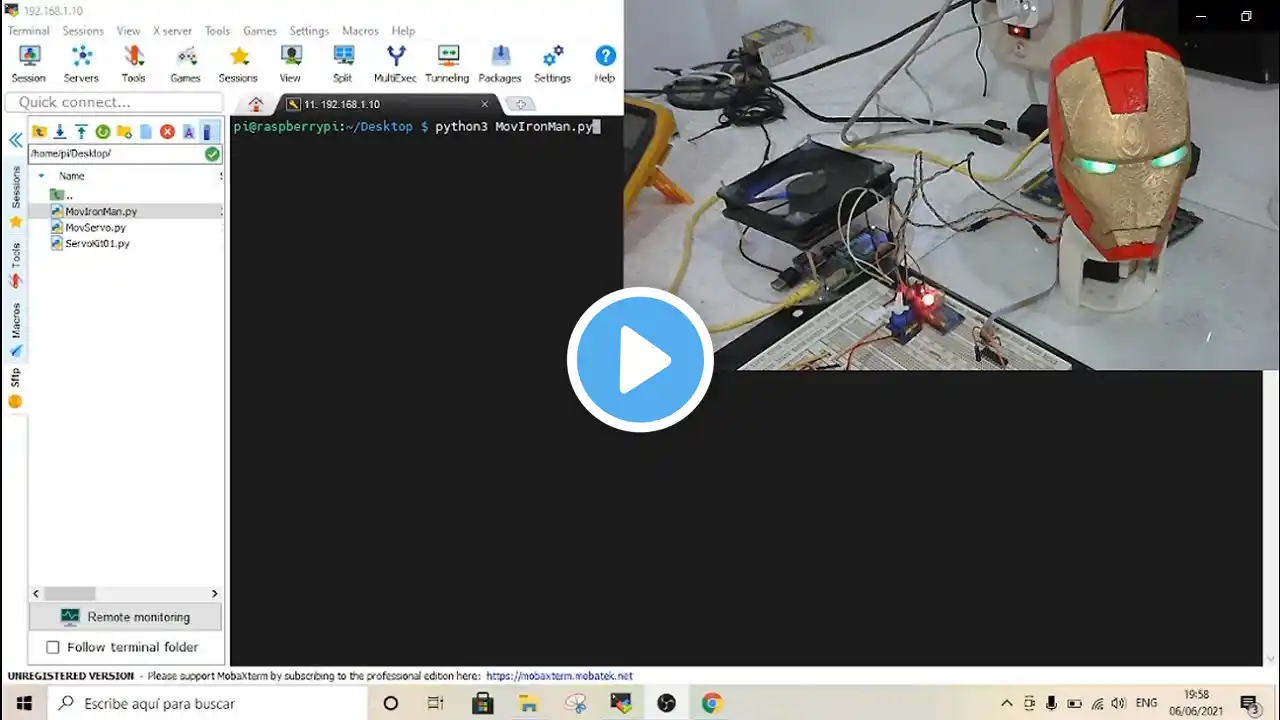Open the Settings menu
Screen dimensions: 1280x720
pyautogui.click(x=309, y=31)
